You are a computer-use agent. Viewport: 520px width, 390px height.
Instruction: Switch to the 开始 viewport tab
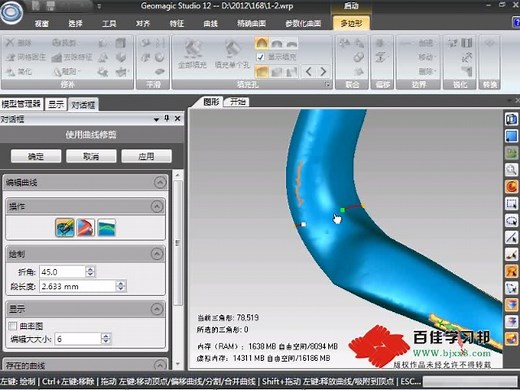238,101
